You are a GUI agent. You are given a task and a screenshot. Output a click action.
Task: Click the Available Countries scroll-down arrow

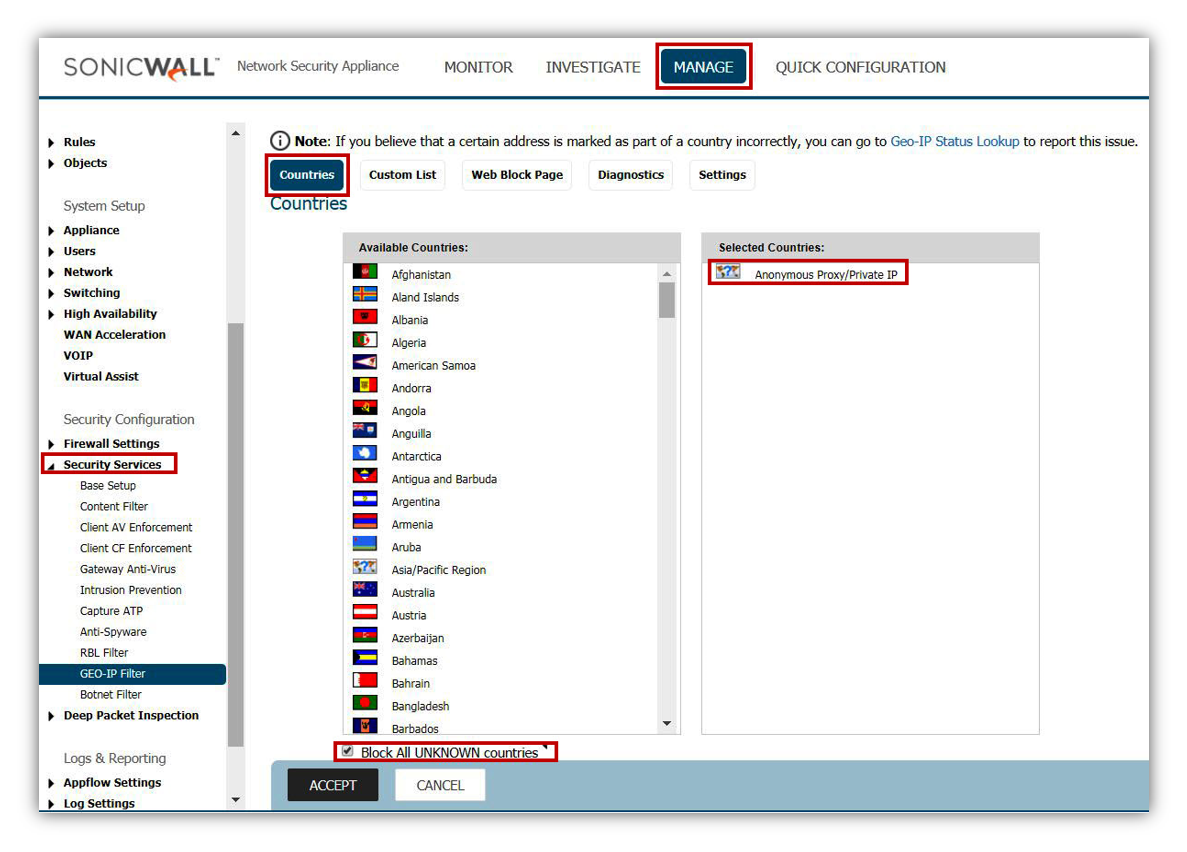(x=666, y=723)
